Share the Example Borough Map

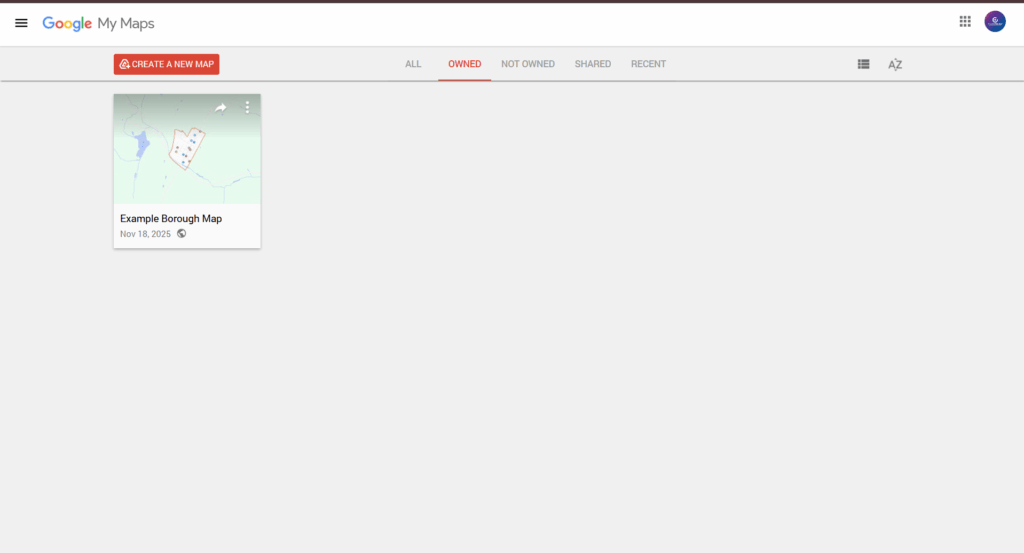[x=221, y=108]
